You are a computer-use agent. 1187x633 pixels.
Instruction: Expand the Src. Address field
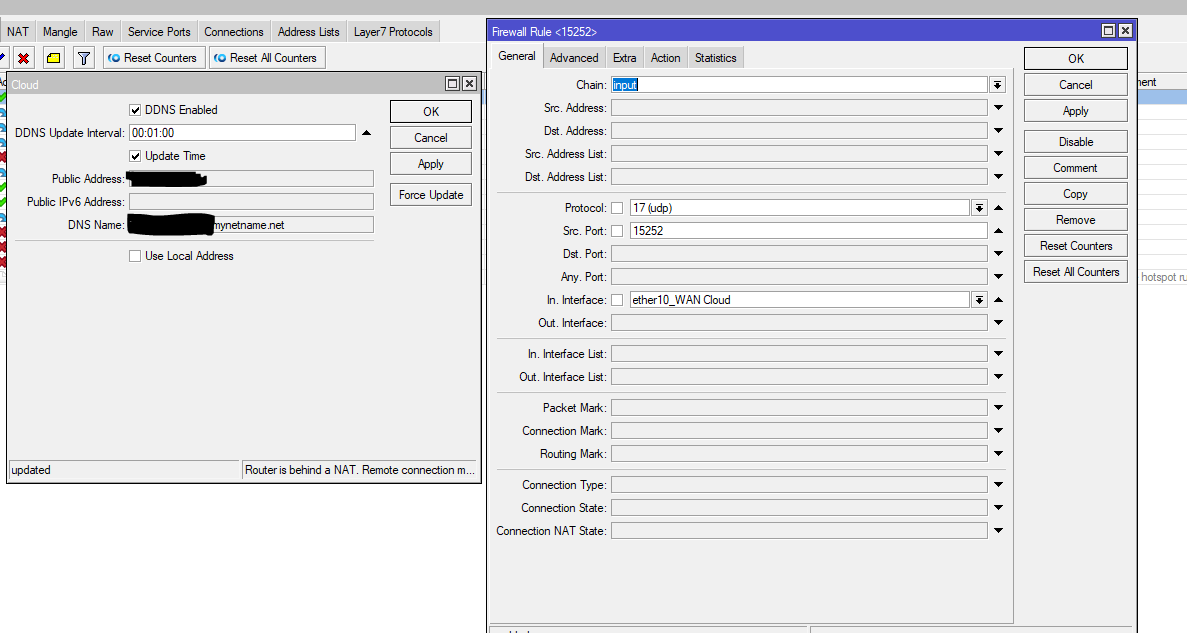coord(999,108)
